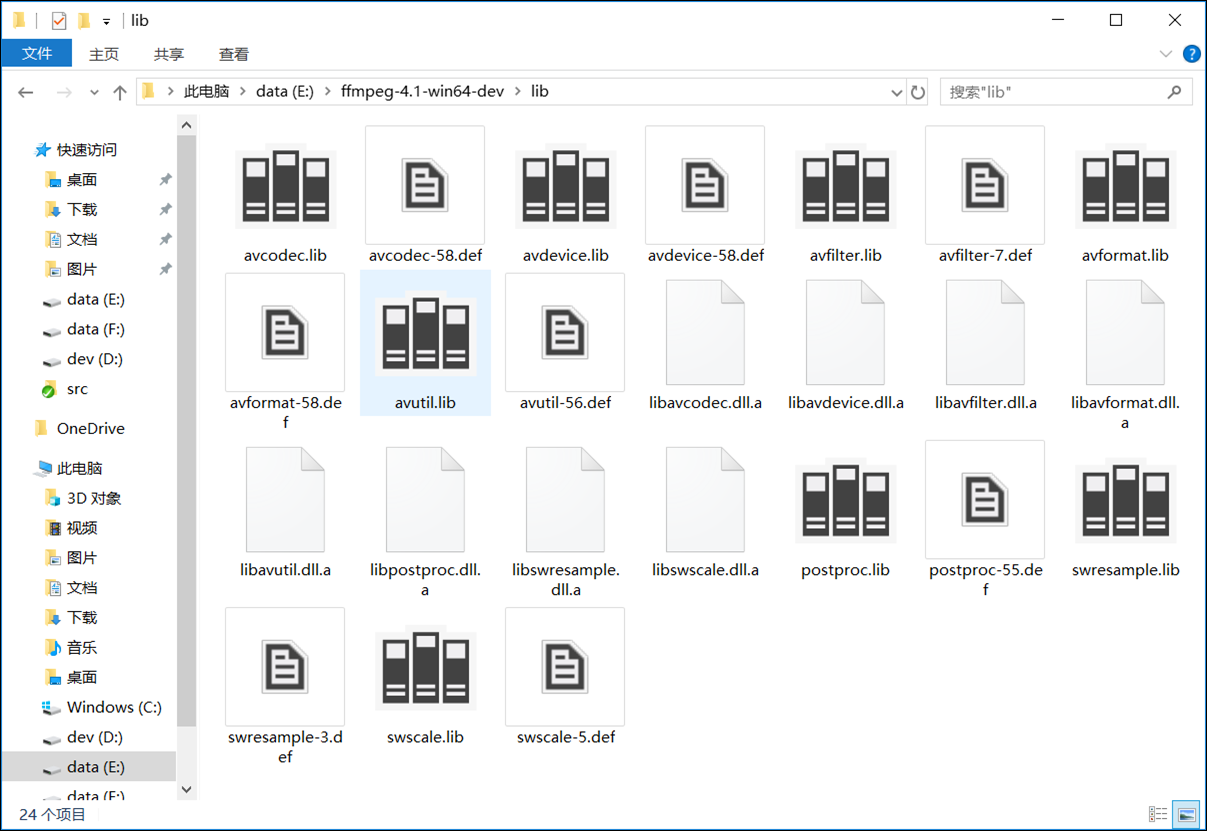Open the recent locations dropdown arrow
The width and height of the screenshot is (1207, 831).
(94, 92)
